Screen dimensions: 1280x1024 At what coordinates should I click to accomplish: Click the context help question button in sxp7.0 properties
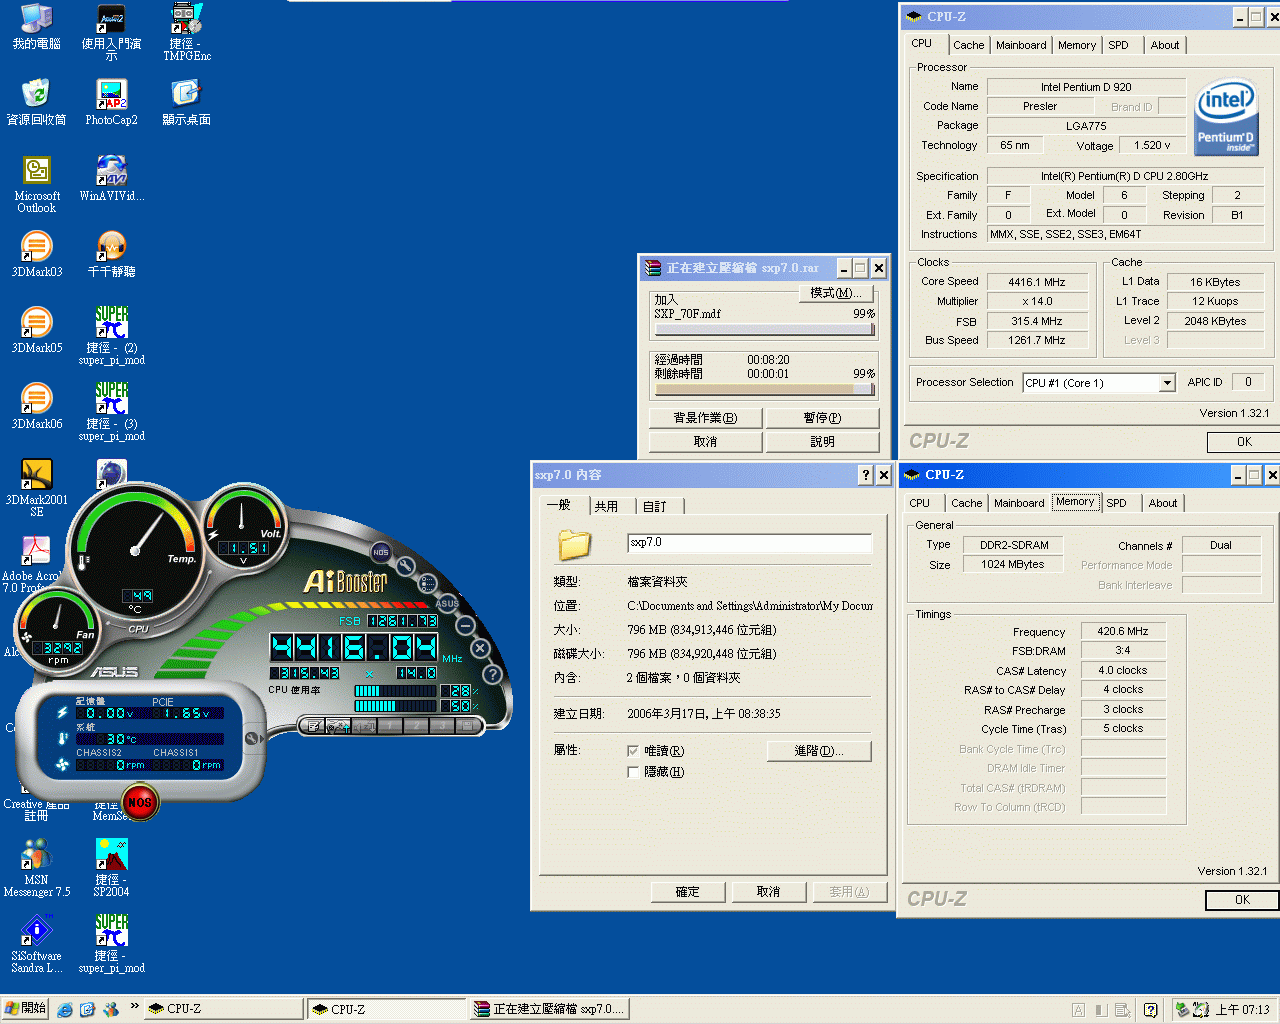coord(866,475)
